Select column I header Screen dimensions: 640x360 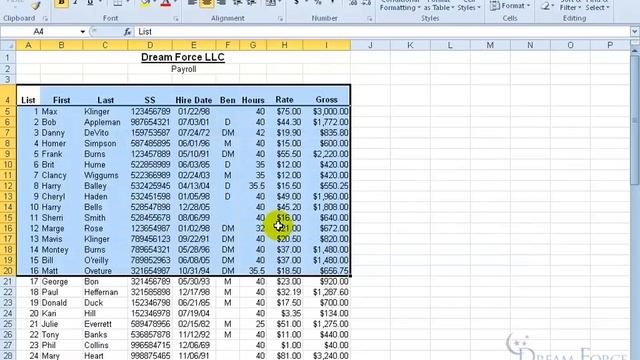(x=327, y=45)
